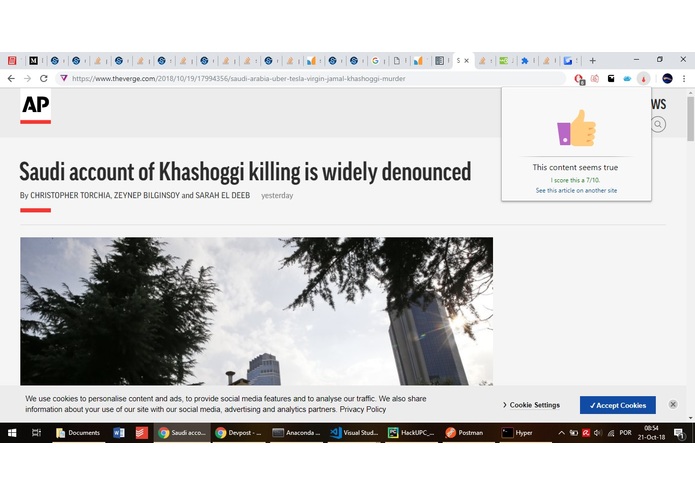Open Microsoft Word from the taskbar
Viewport: 695px width, 494px height.
click(119, 433)
